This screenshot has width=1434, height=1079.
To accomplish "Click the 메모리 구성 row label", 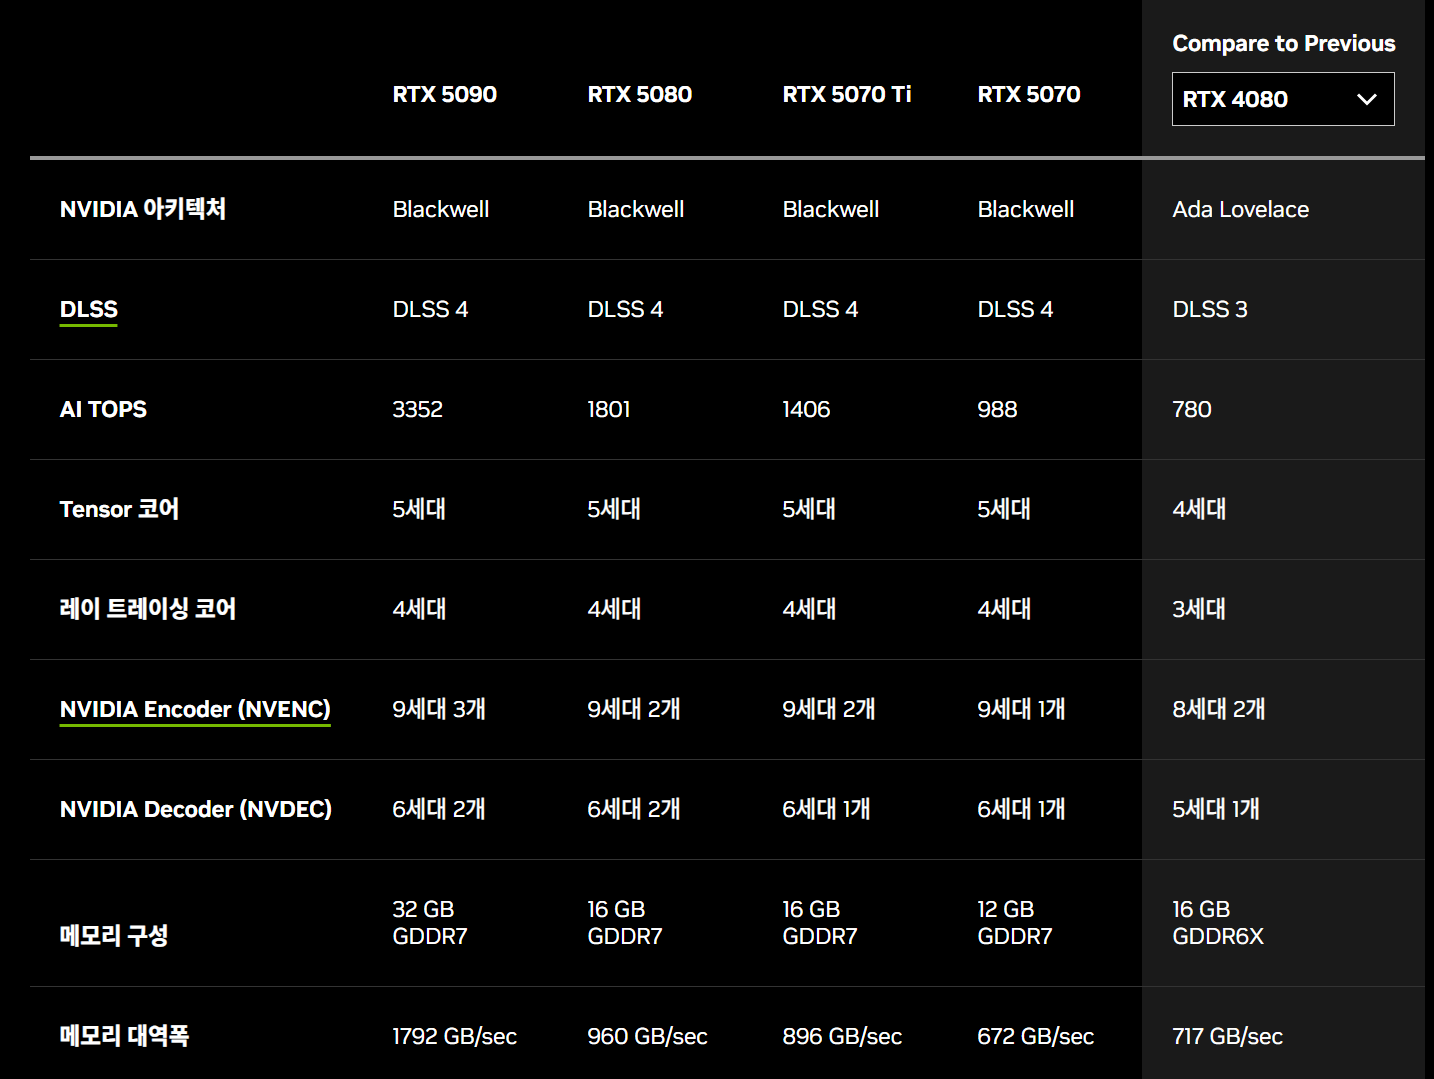I will [x=114, y=936].
